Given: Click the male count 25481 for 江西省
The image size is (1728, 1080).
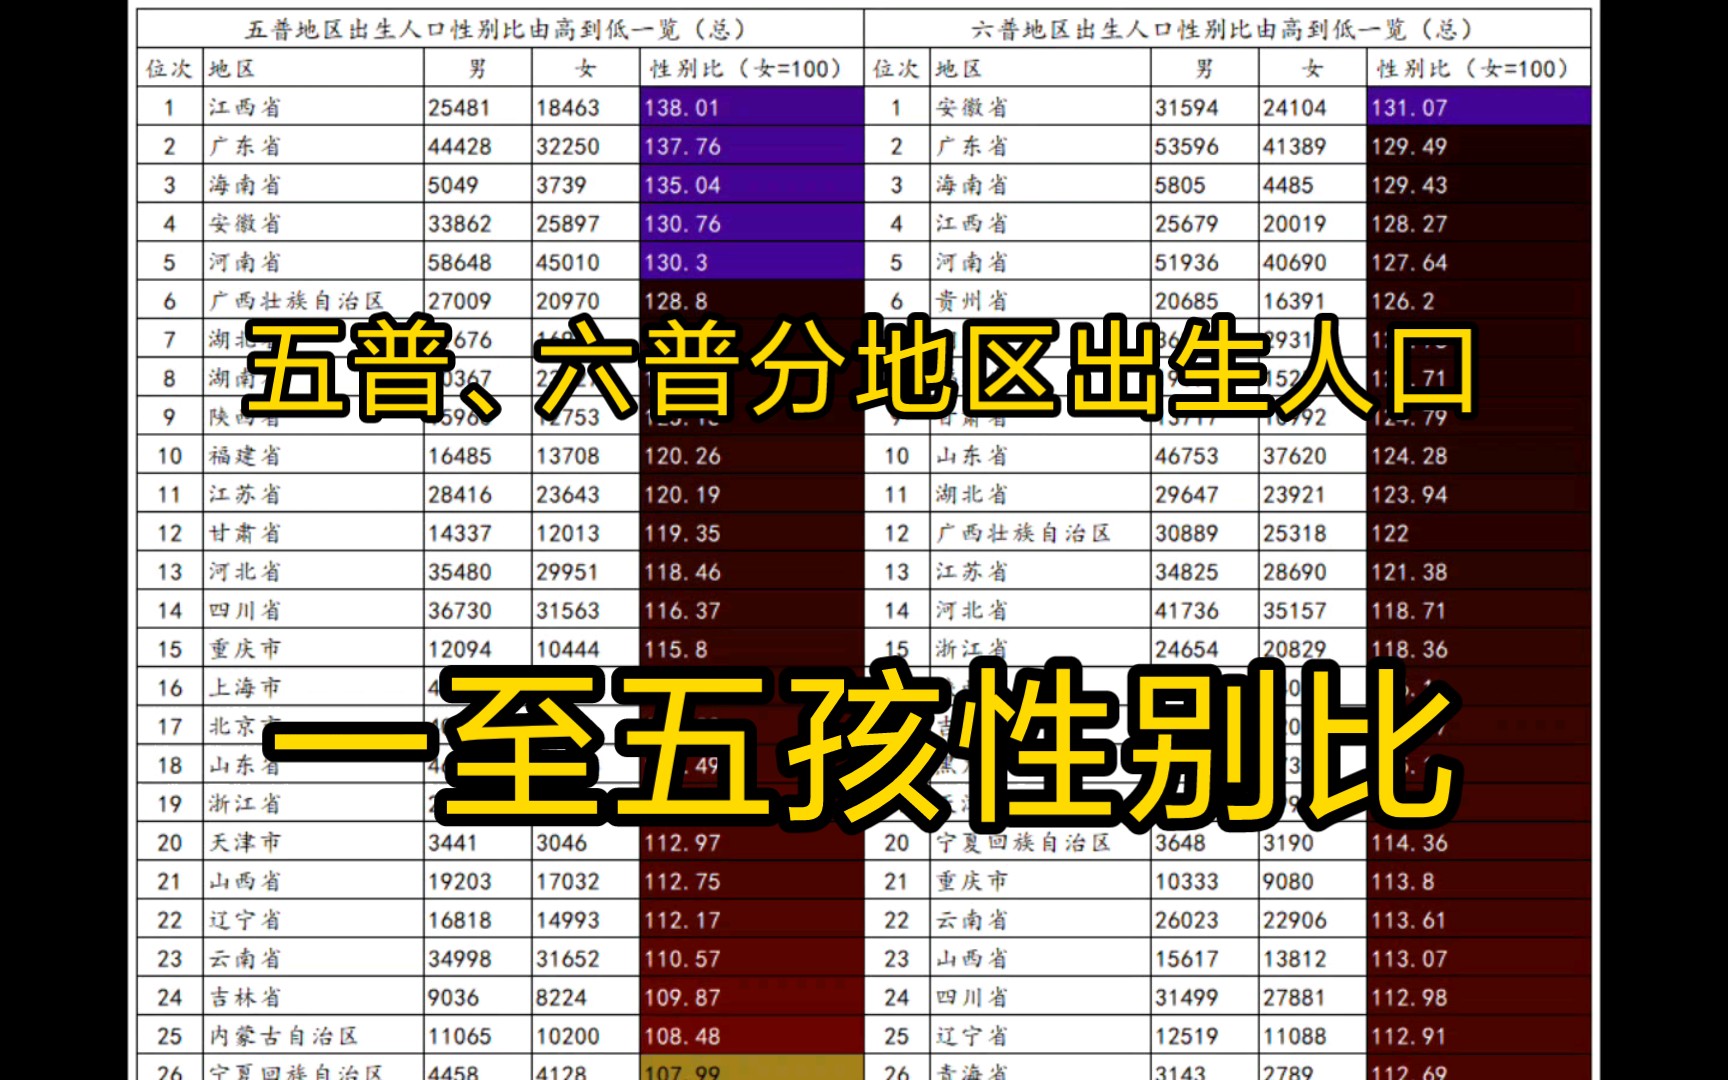Looking at the screenshot, I should [x=459, y=108].
